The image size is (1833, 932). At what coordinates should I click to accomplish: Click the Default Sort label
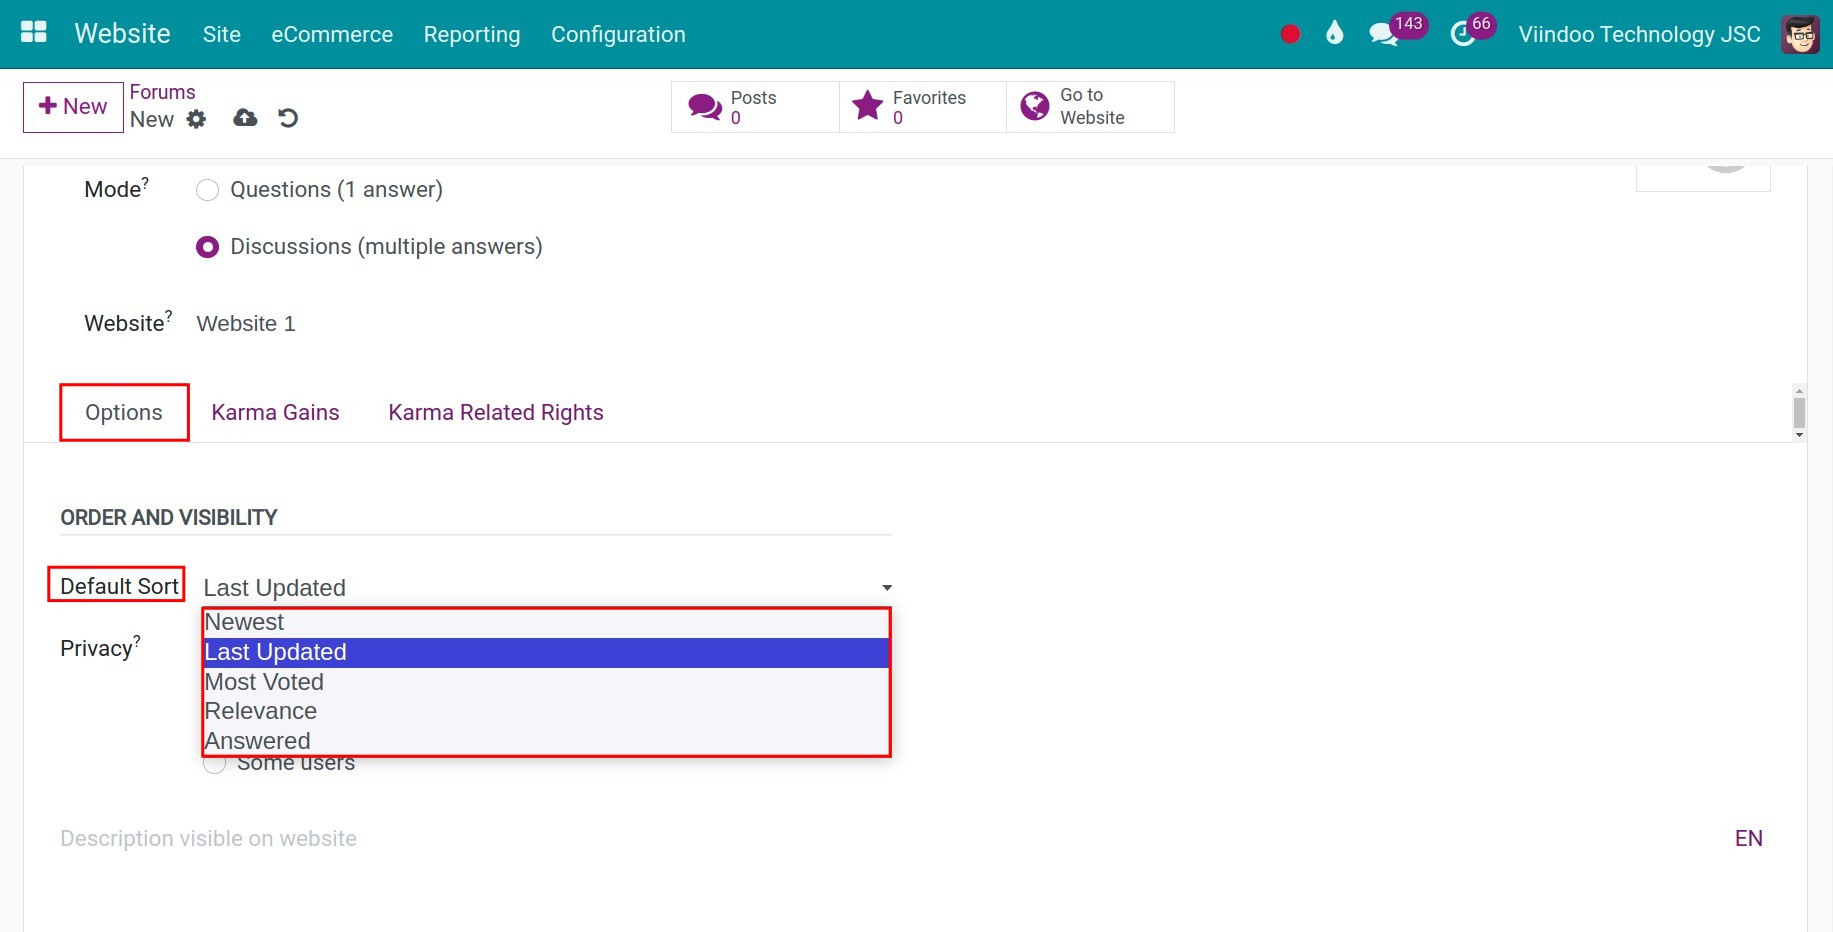tap(119, 586)
